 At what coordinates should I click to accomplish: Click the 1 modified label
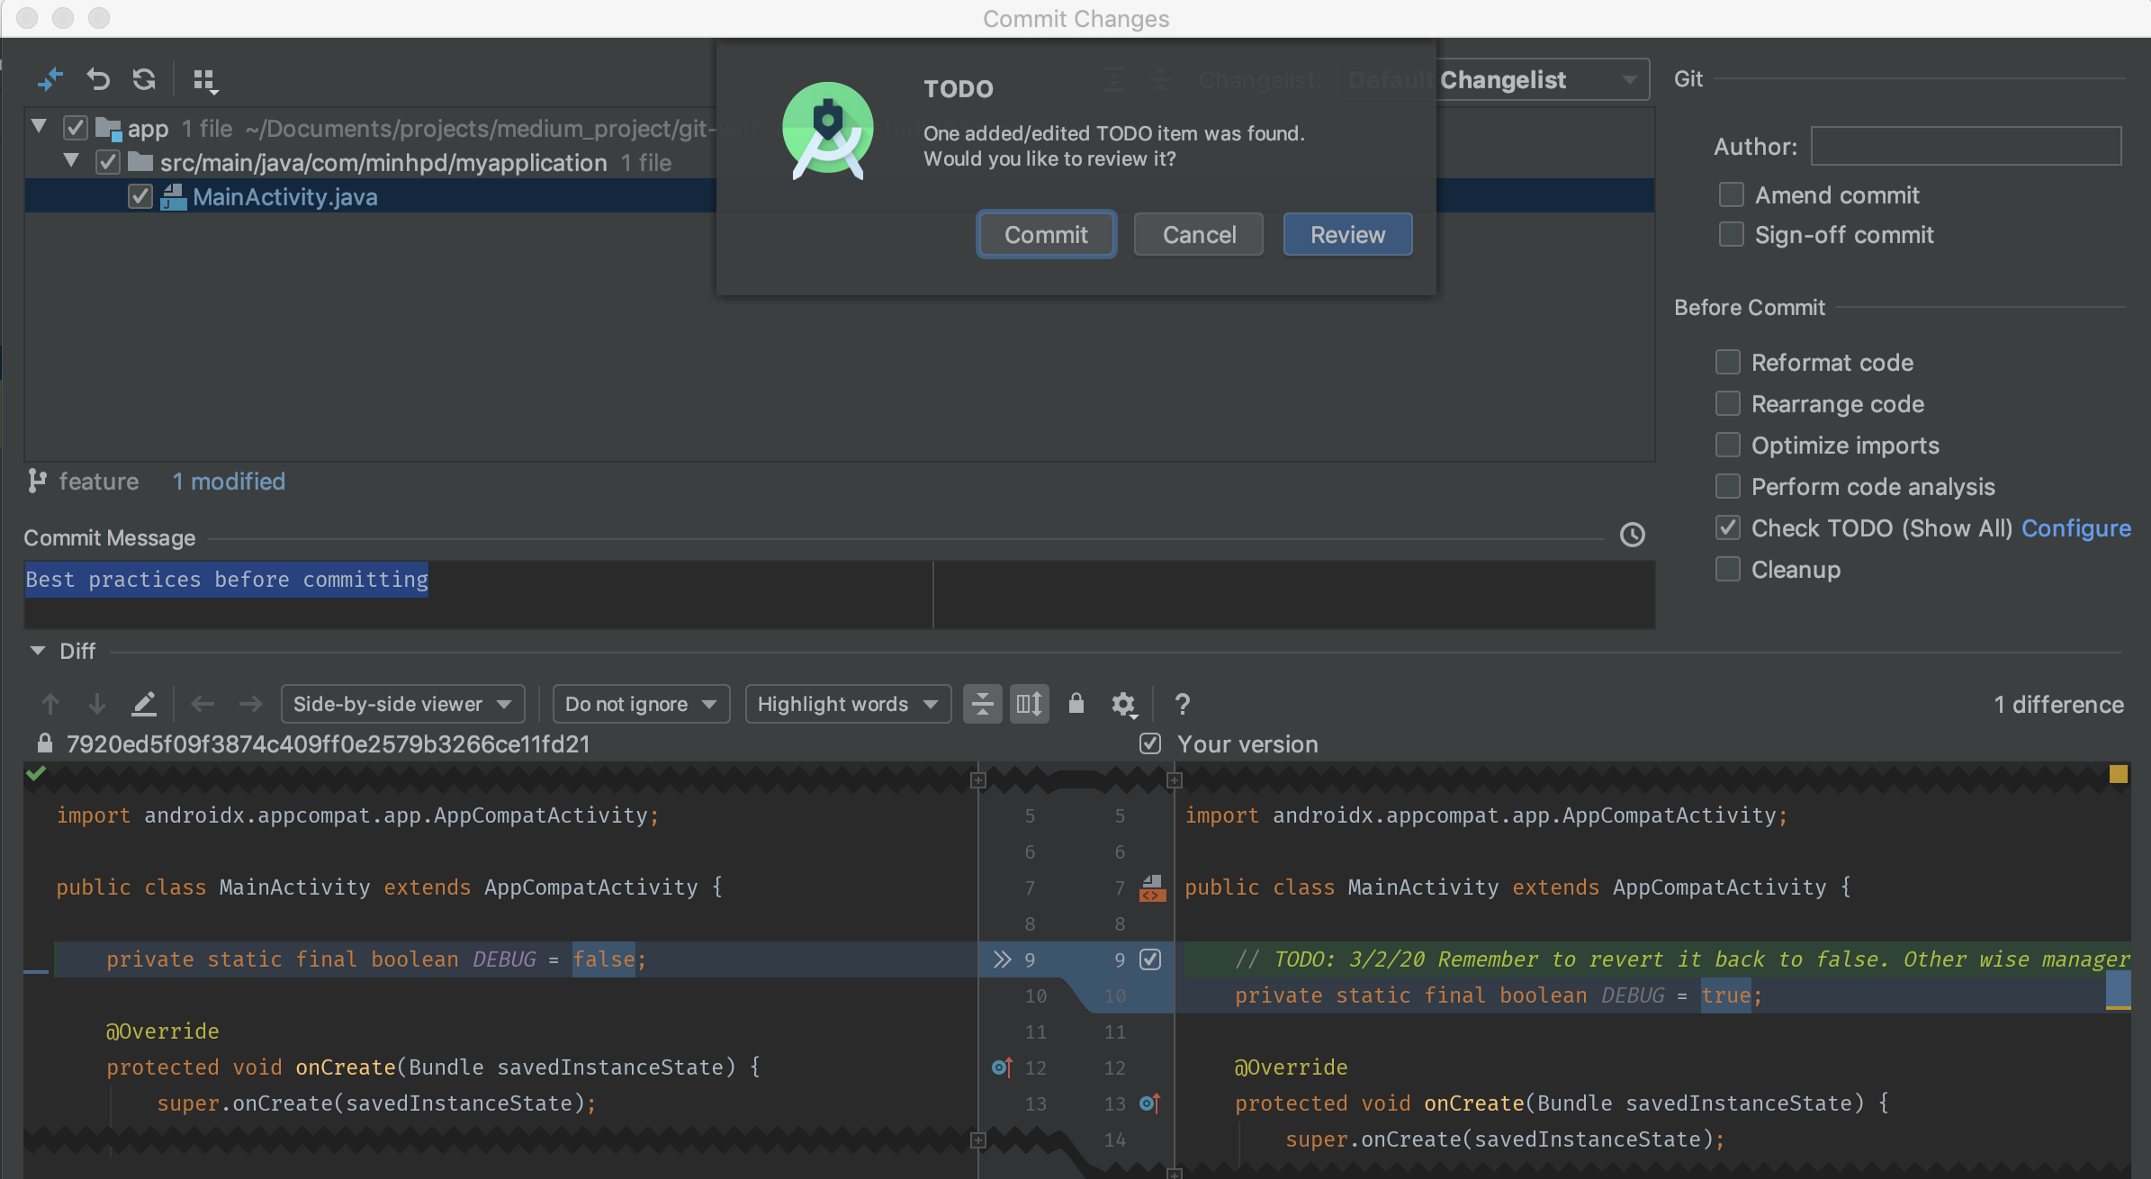[x=228, y=482]
